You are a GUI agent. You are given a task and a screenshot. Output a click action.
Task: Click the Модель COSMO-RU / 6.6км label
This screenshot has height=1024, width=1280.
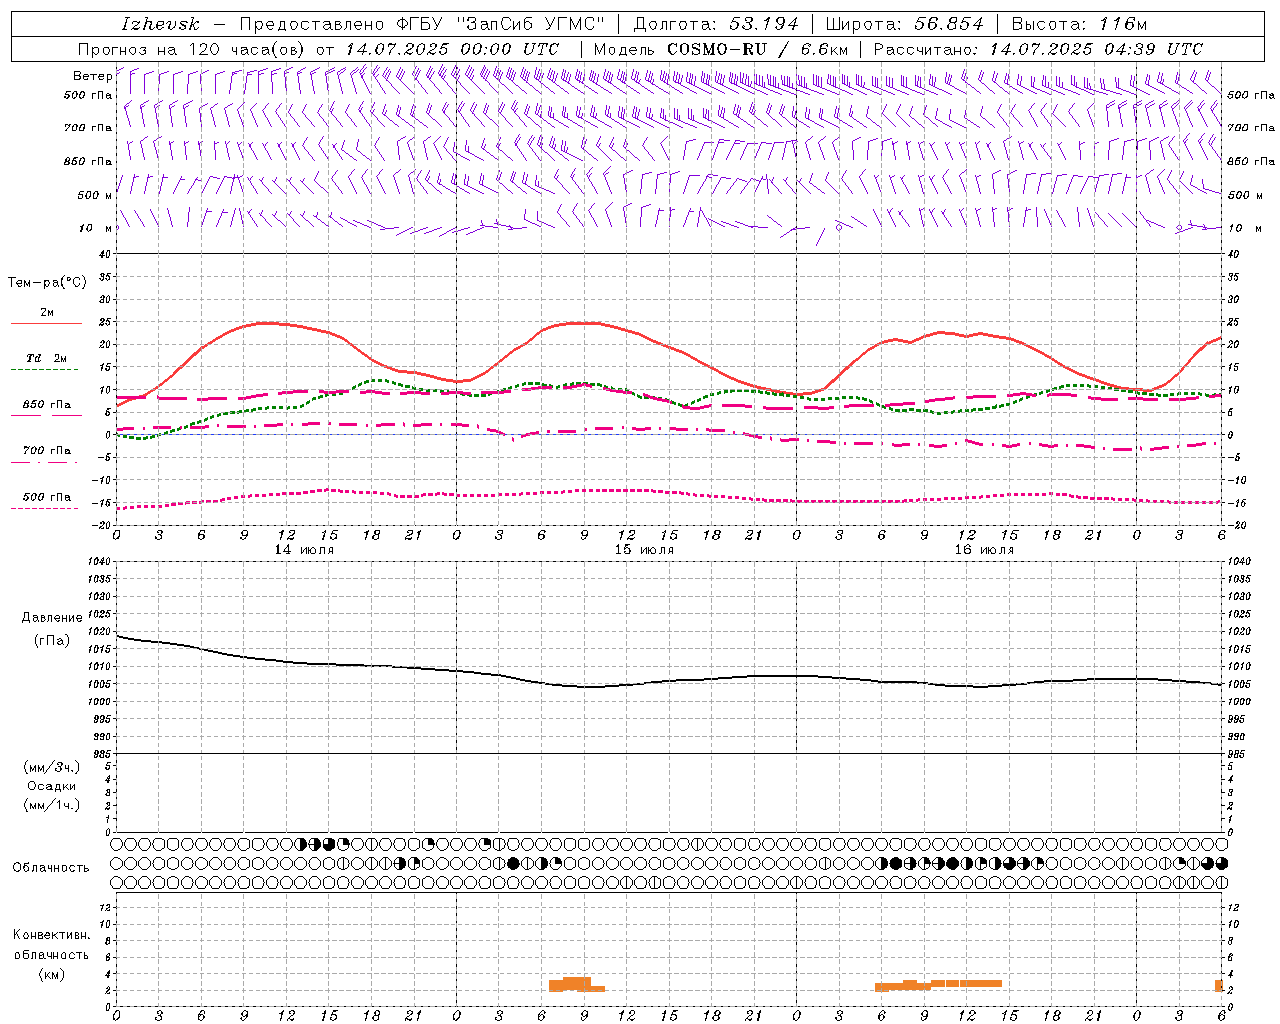pos(720,49)
